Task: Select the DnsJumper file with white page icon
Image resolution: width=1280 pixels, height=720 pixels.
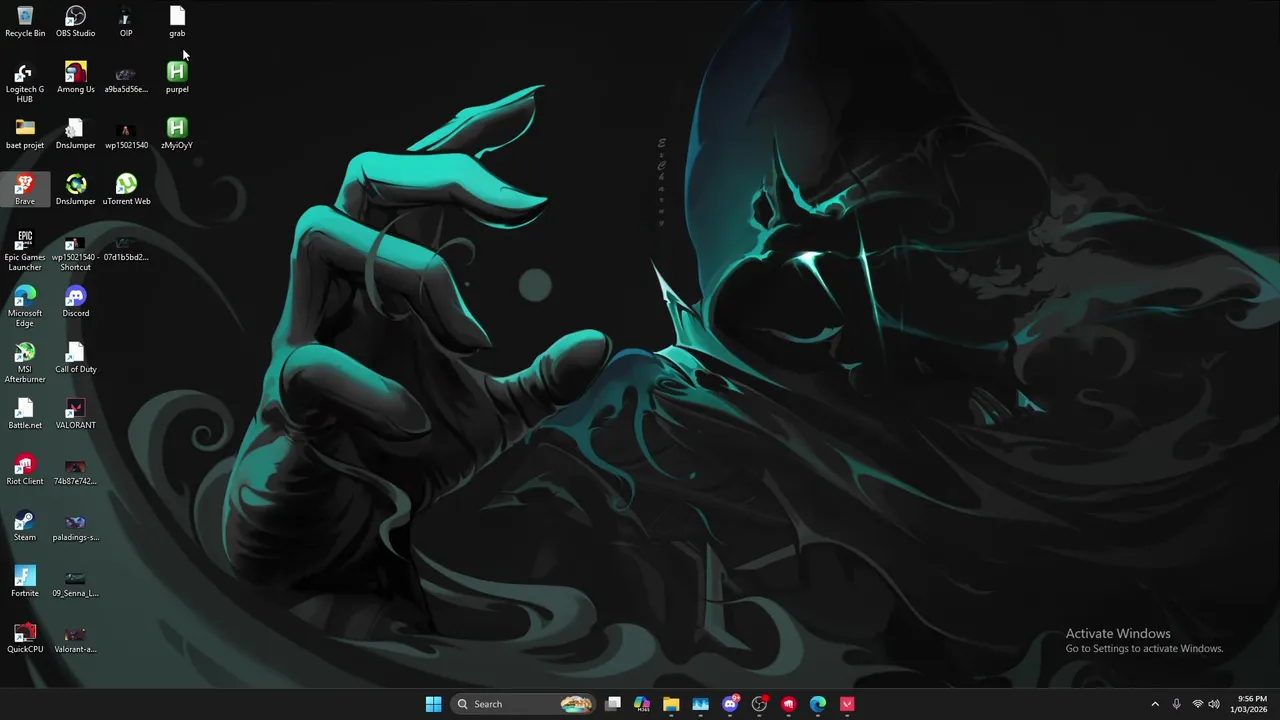Action: coord(76,134)
